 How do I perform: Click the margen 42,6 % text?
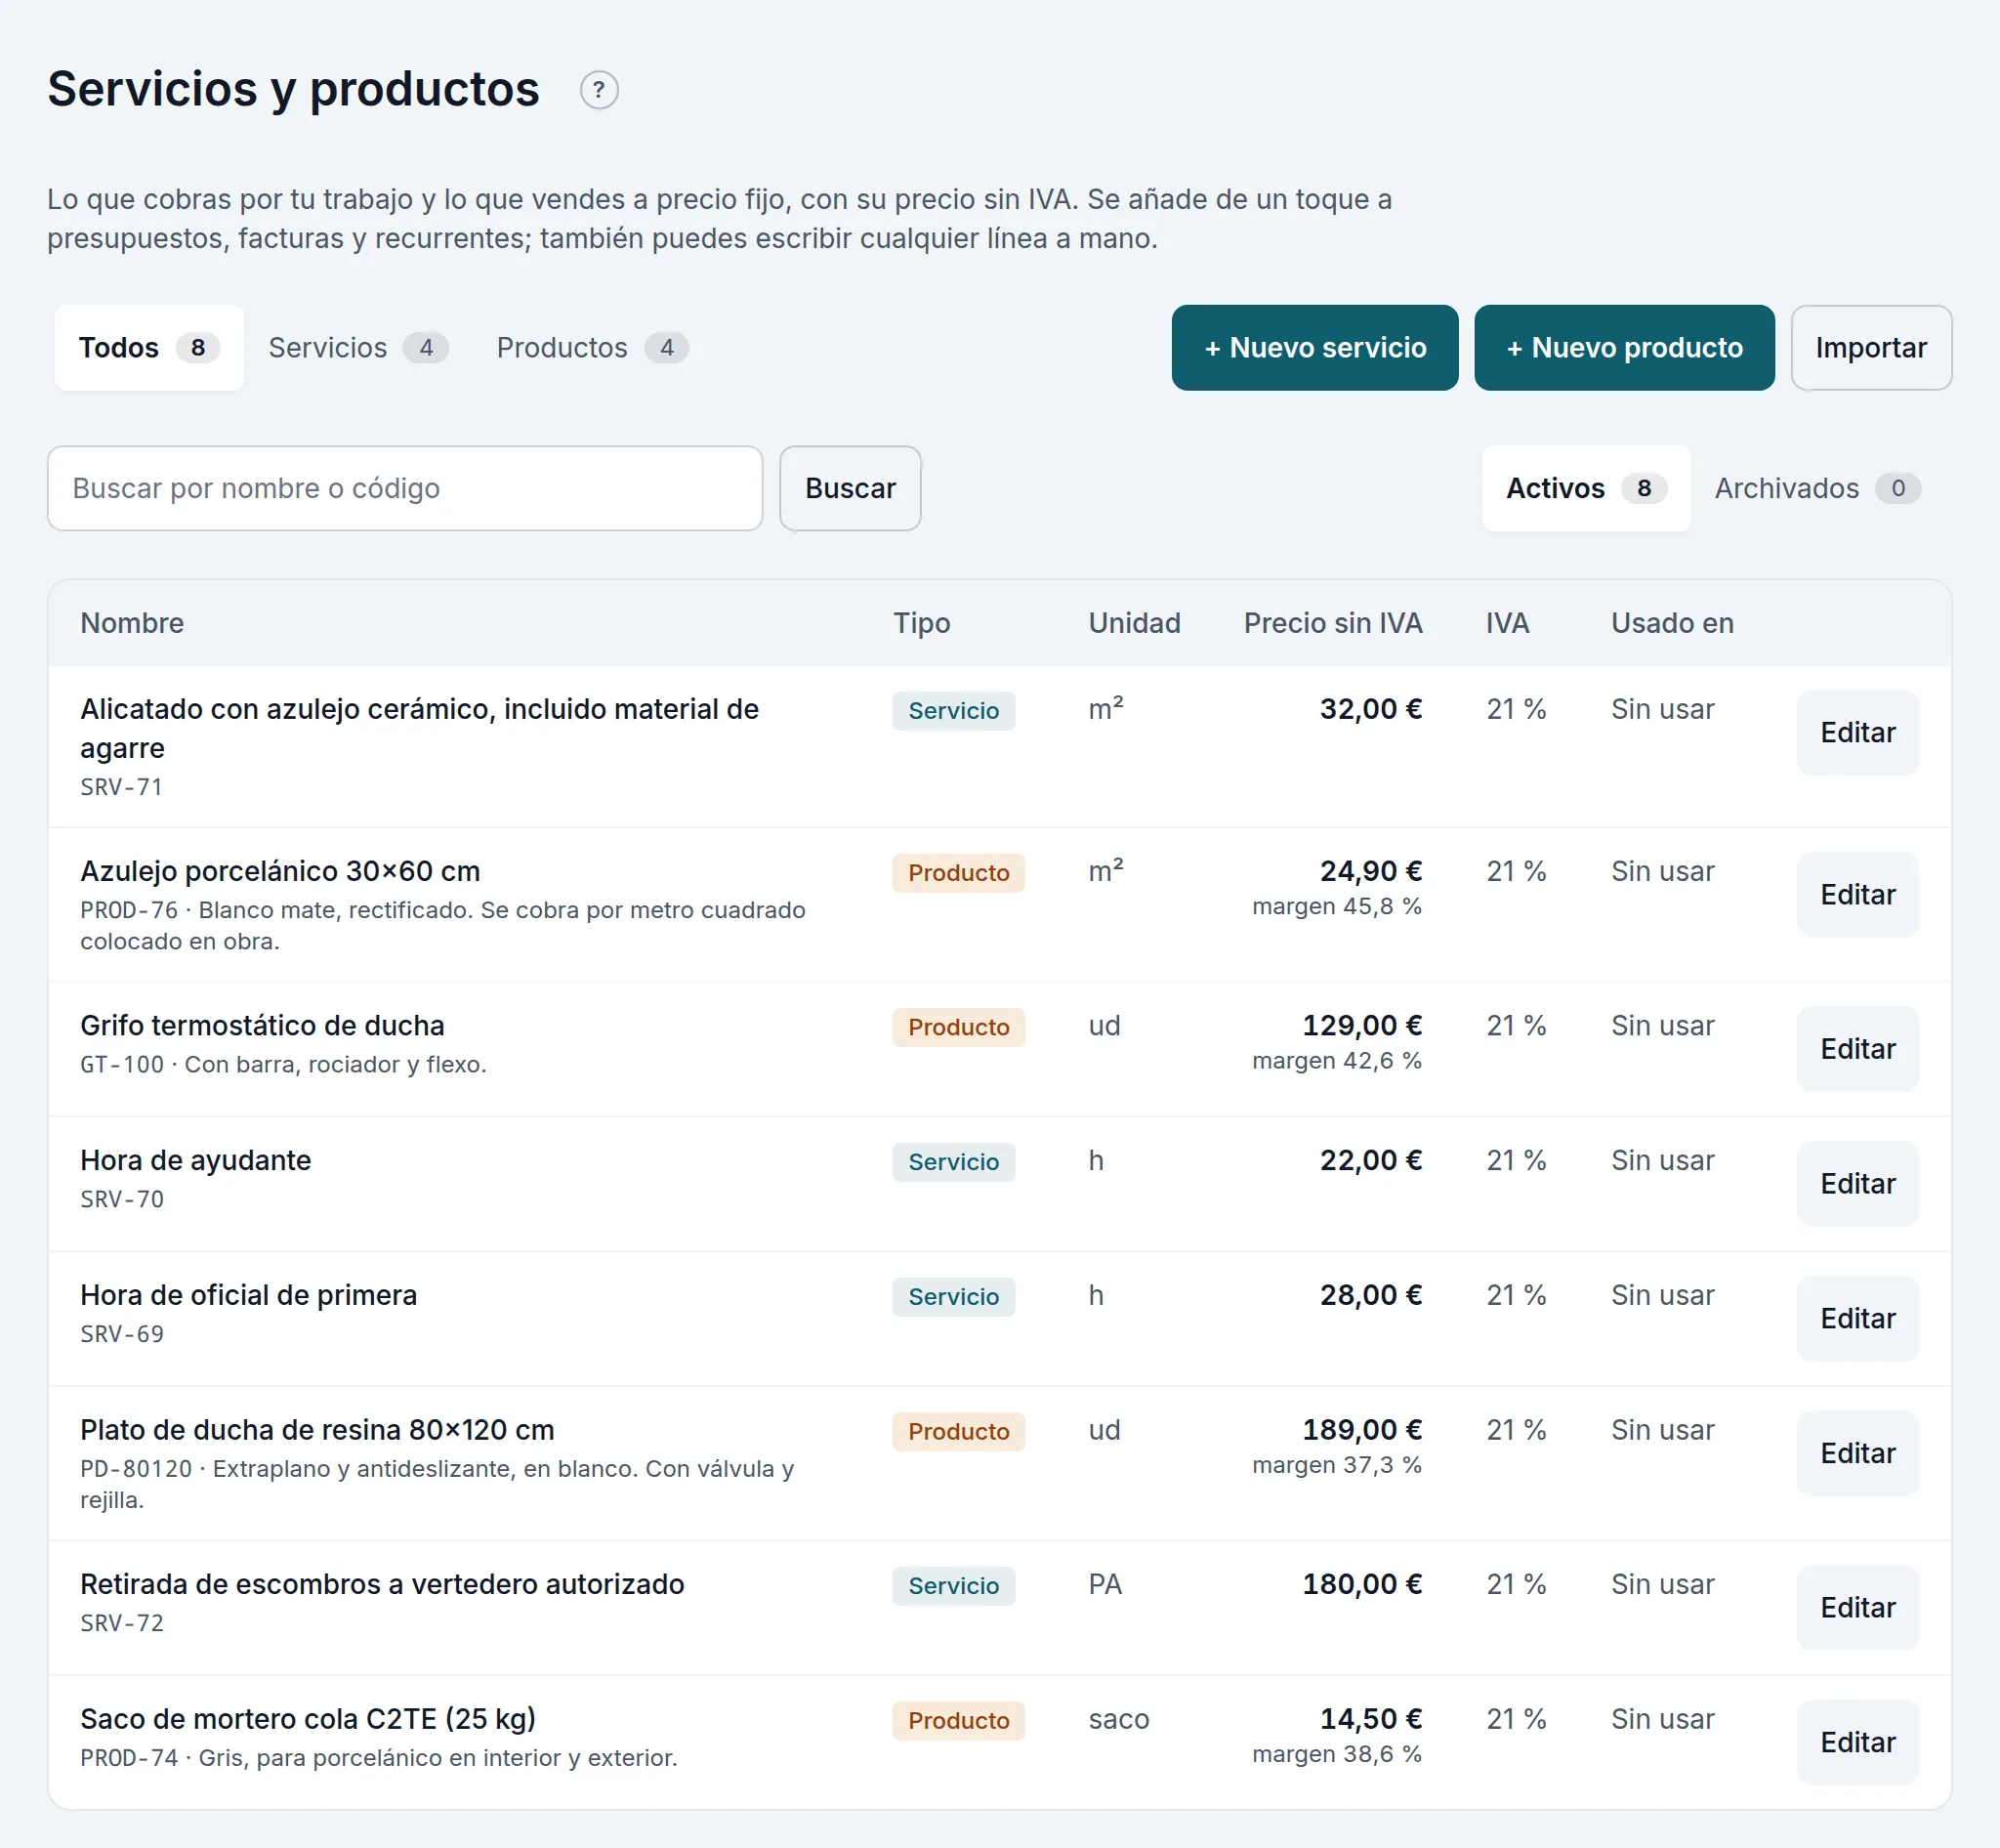(x=1337, y=1060)
